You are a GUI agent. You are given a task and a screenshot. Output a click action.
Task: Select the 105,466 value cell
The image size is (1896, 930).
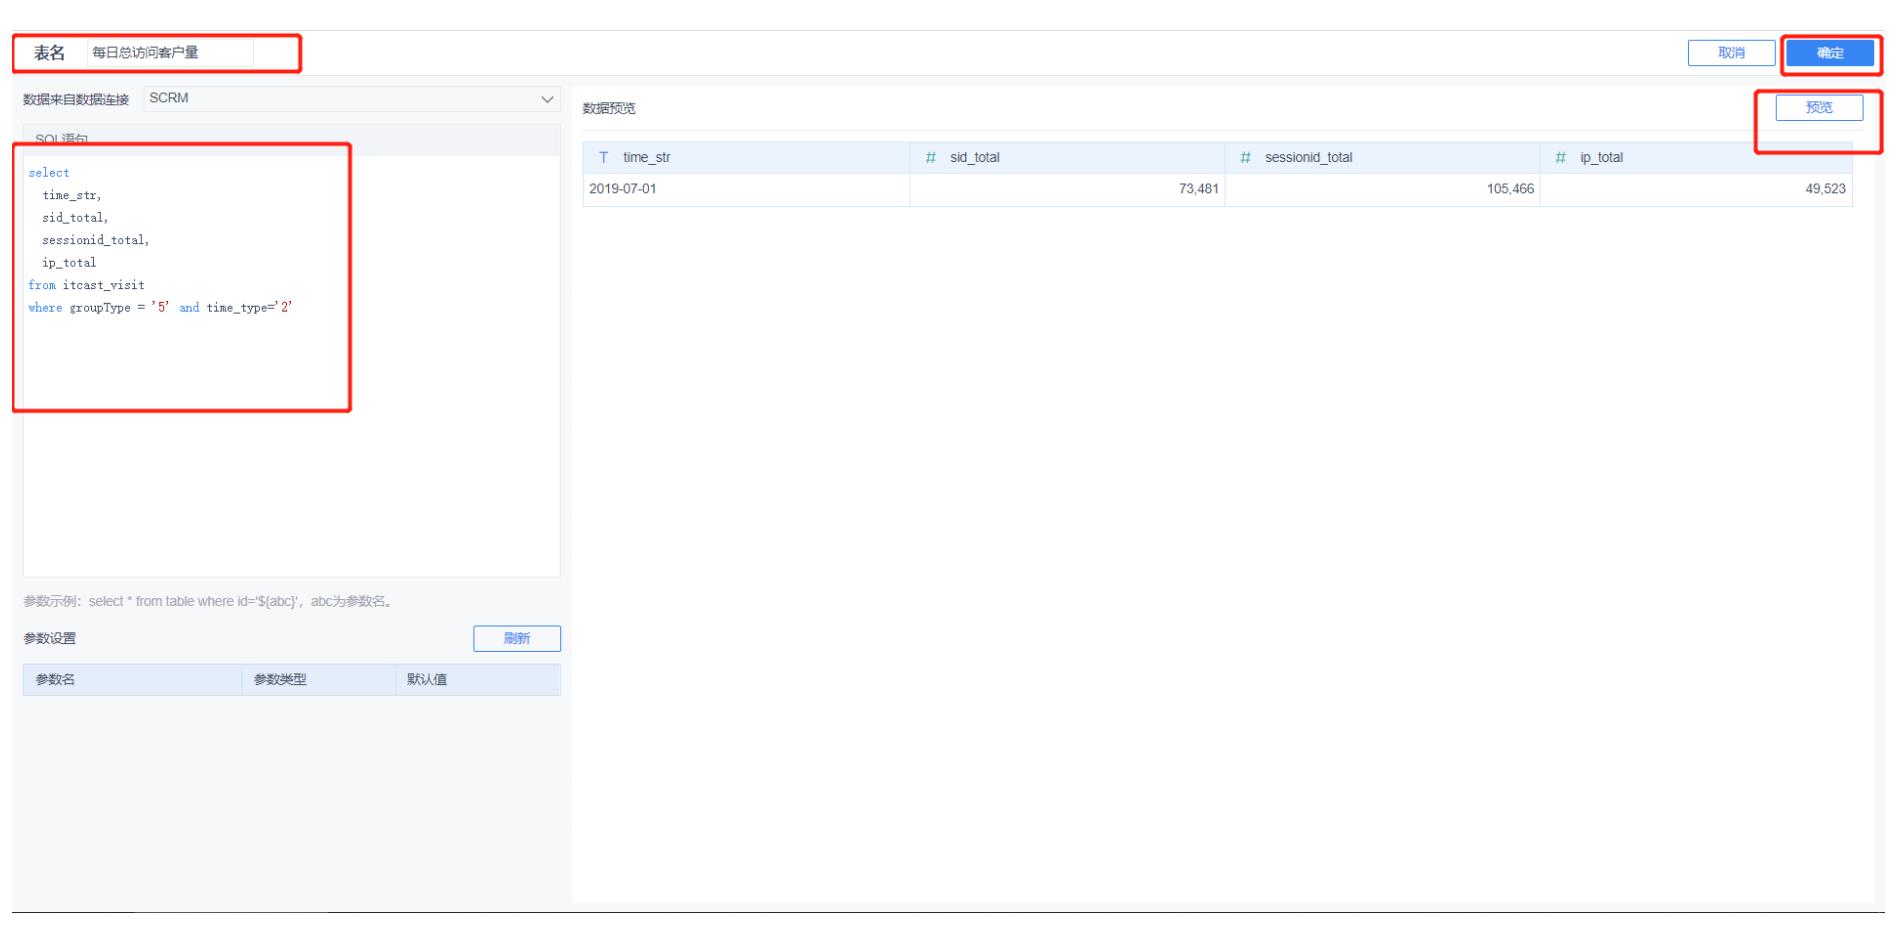tap(1382, 189)
